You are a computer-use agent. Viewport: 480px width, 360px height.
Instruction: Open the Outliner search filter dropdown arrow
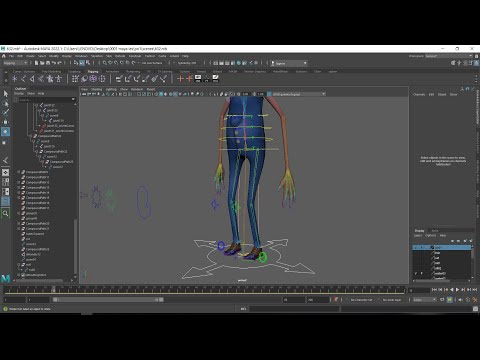point(73,99)
